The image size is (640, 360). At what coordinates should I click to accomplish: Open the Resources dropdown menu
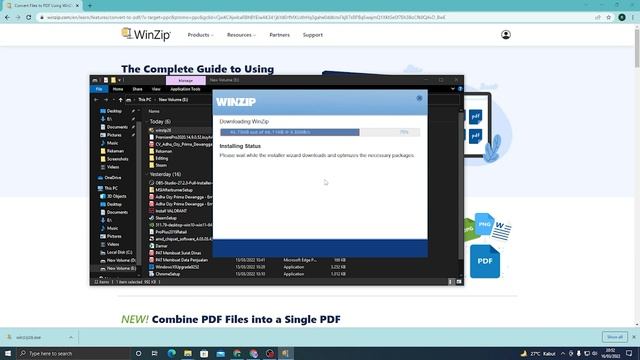pyautogui.click(x=241, y=35)
